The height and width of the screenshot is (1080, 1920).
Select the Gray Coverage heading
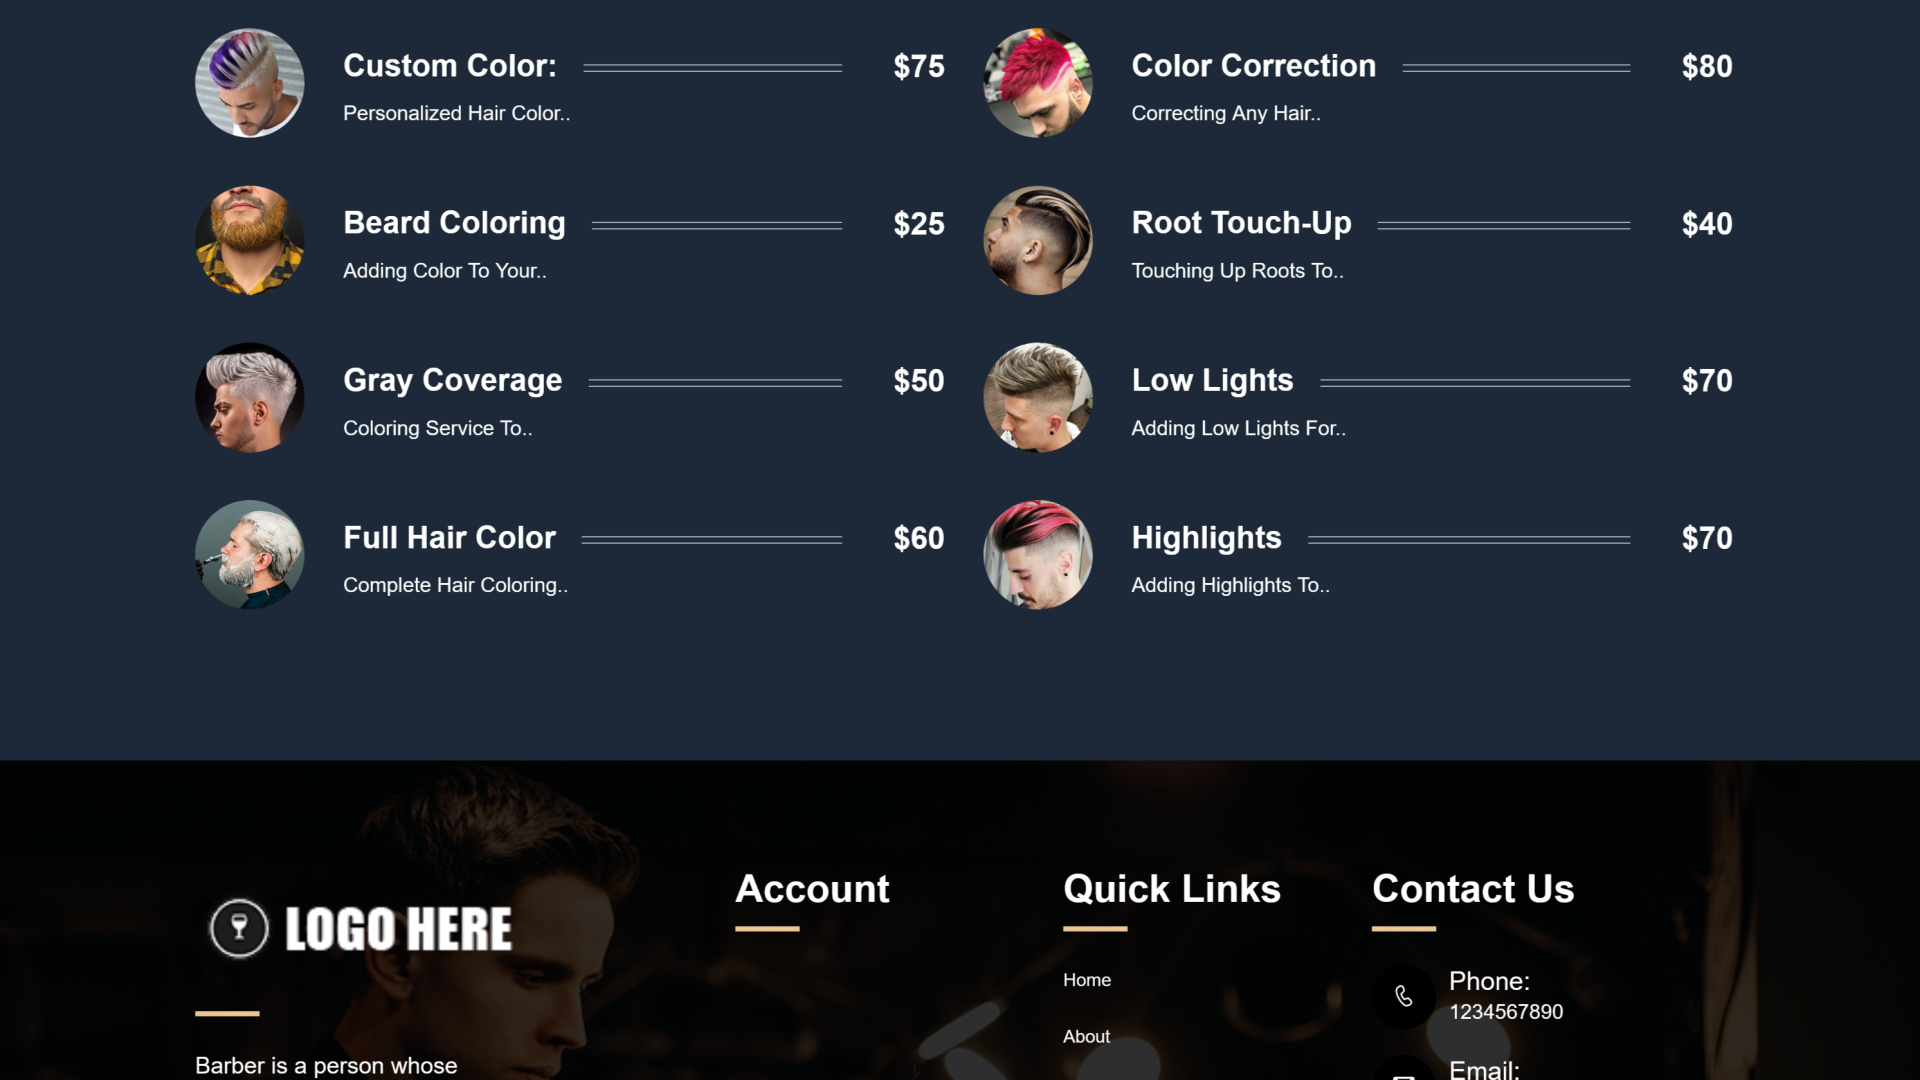pos(453,381)
